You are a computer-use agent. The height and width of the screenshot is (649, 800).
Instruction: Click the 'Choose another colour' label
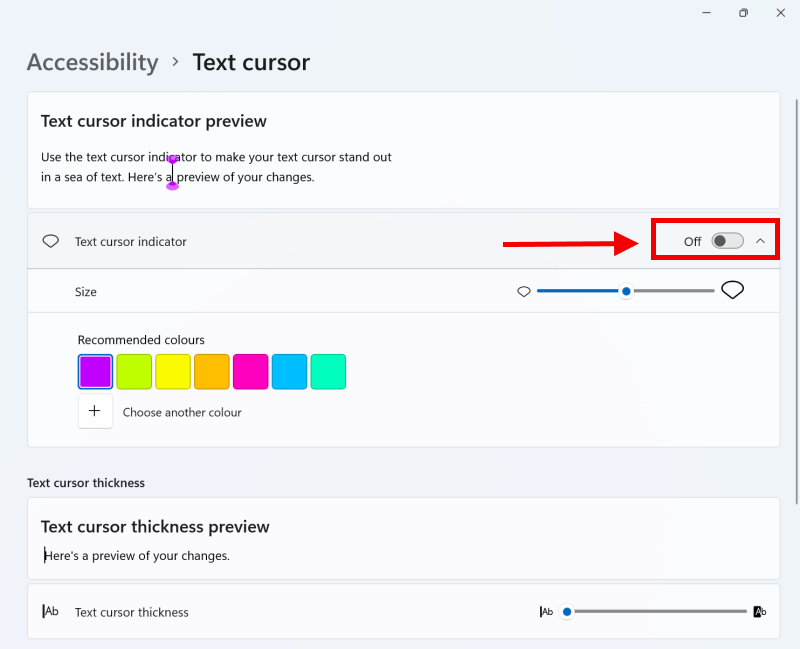pos(182,412)
